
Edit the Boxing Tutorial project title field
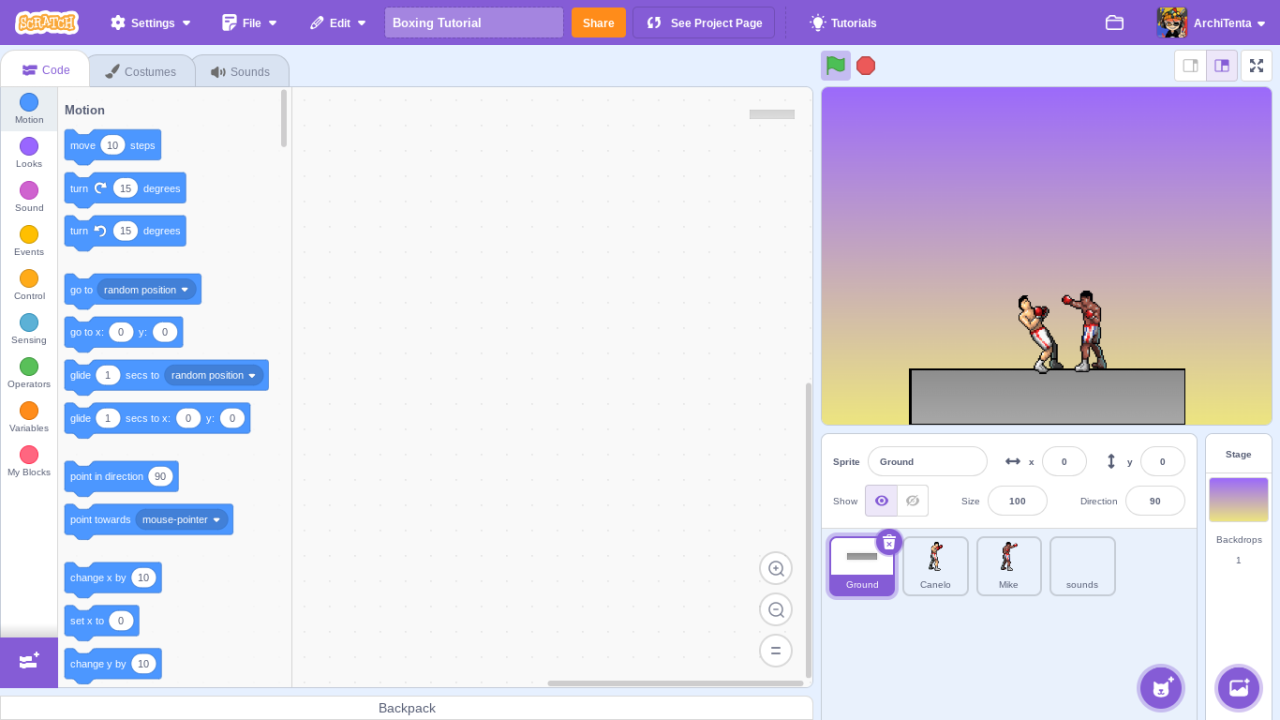474,22
